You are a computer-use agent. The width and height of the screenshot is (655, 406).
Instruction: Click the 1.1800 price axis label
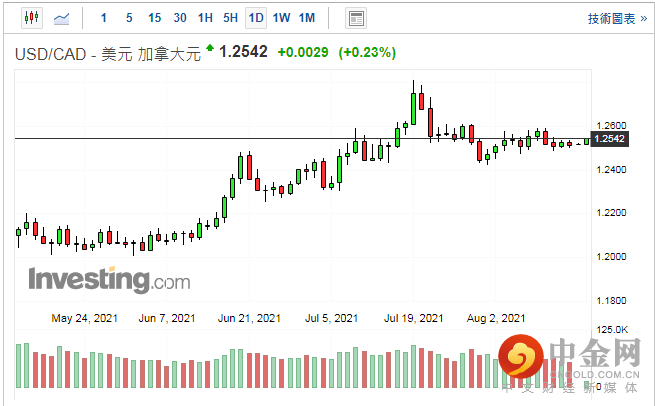click(611, 300)
